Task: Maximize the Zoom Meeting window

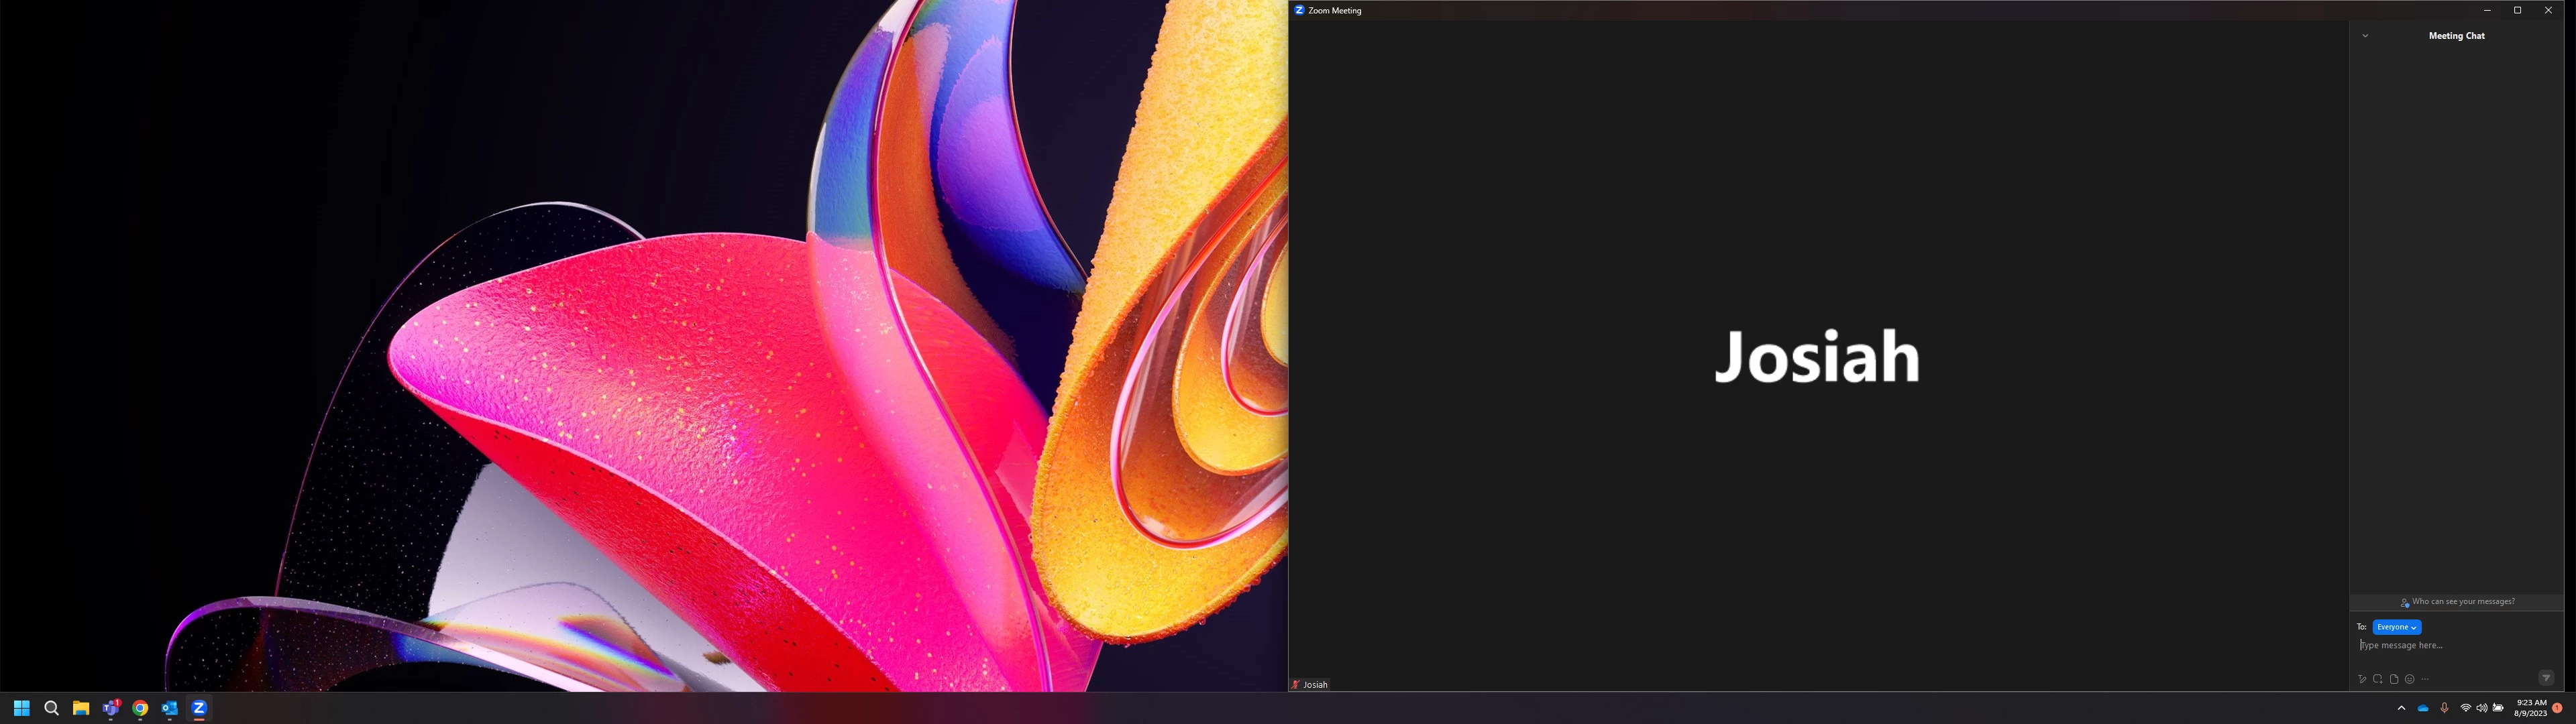Action: pyautogui.click(x=2517, y=10)
